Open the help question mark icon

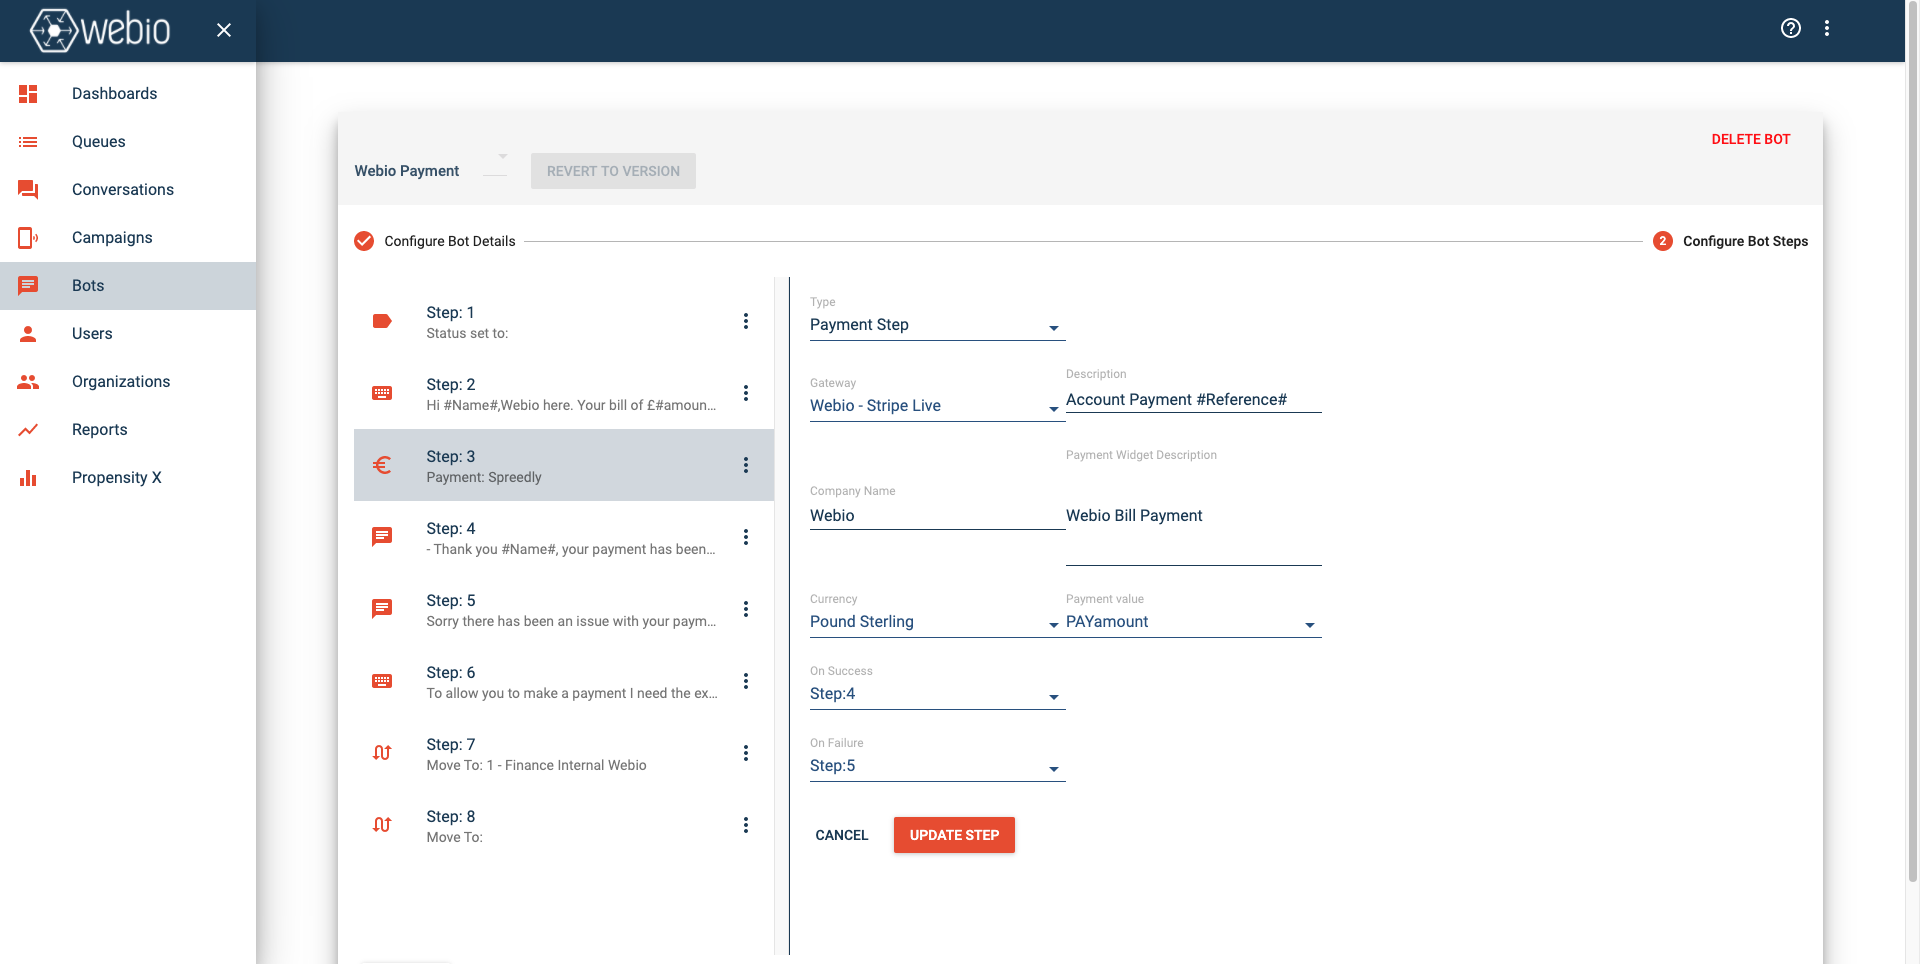click(1791, 28)
